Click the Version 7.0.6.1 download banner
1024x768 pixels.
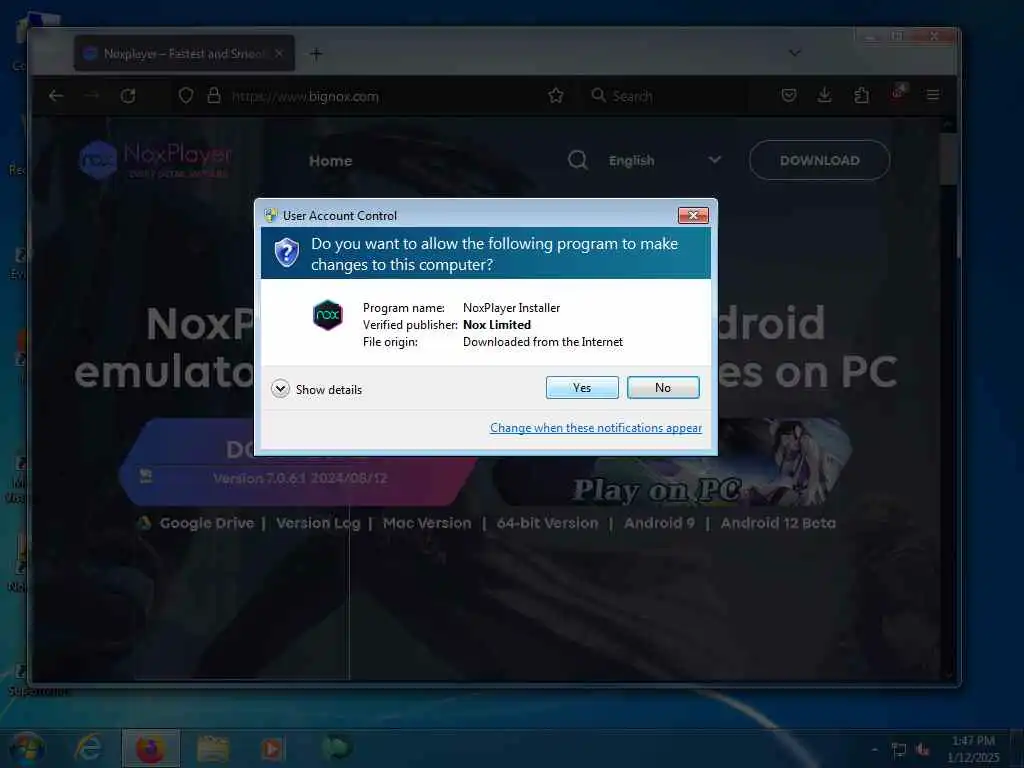300,462
